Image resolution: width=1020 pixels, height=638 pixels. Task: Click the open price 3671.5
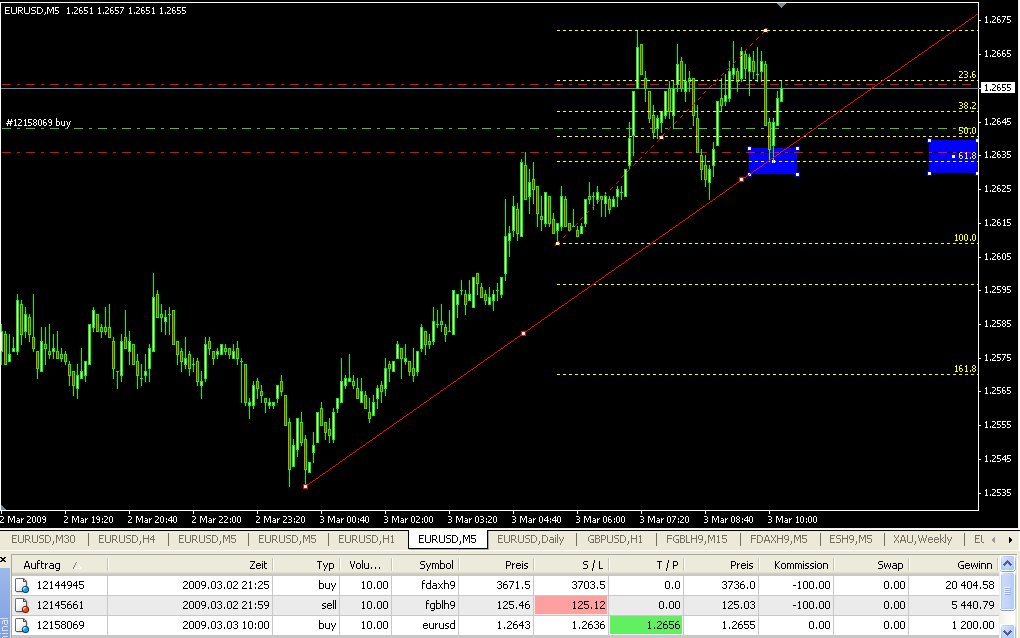[x=513, y=585]
